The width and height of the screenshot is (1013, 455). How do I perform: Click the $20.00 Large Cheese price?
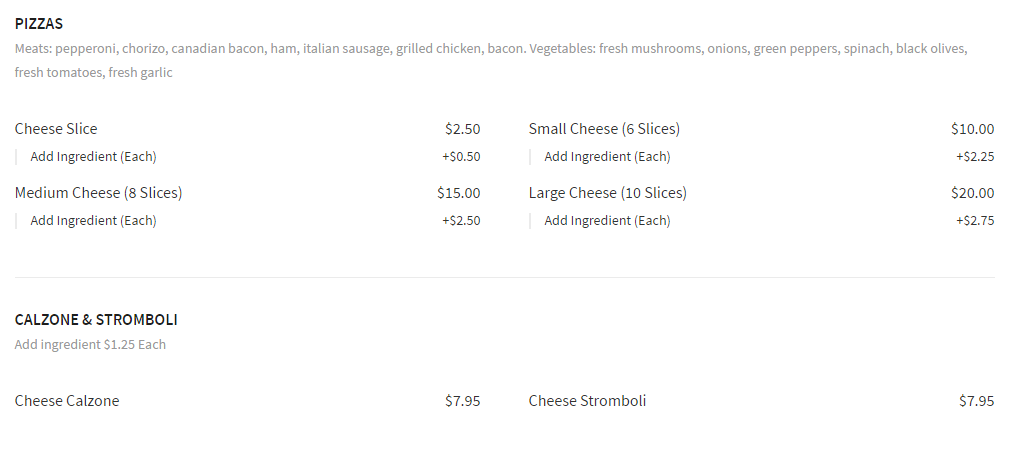(972, 193)
